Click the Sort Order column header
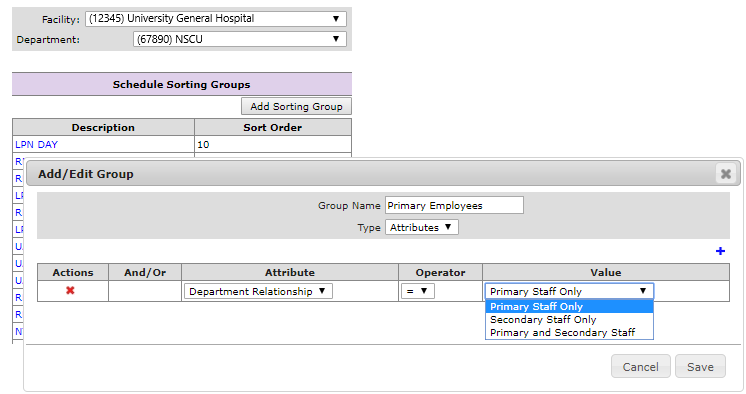746x394 pixels. (273, 128)
